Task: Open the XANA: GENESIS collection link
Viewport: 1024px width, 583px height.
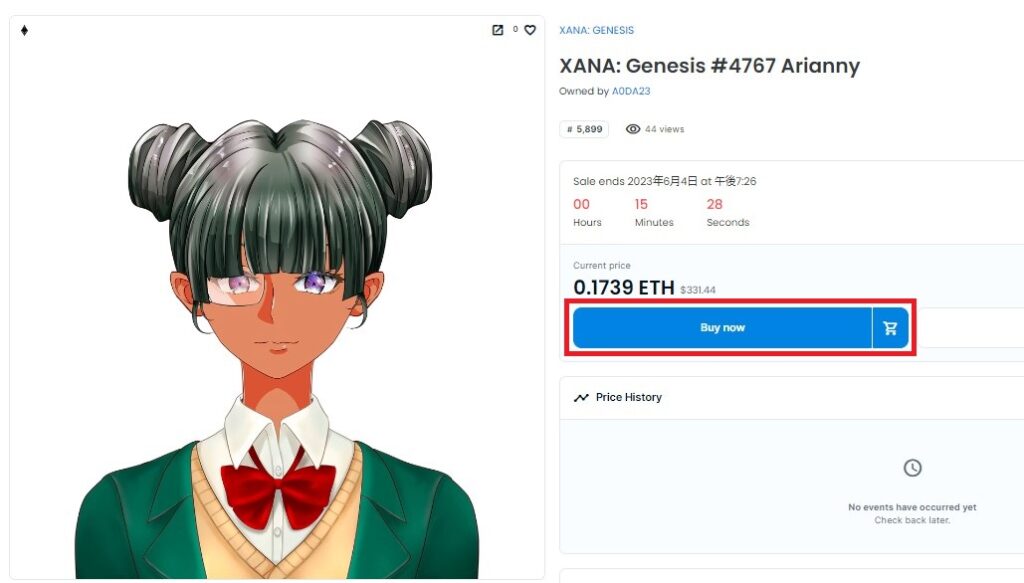Action: pos(596,30)
